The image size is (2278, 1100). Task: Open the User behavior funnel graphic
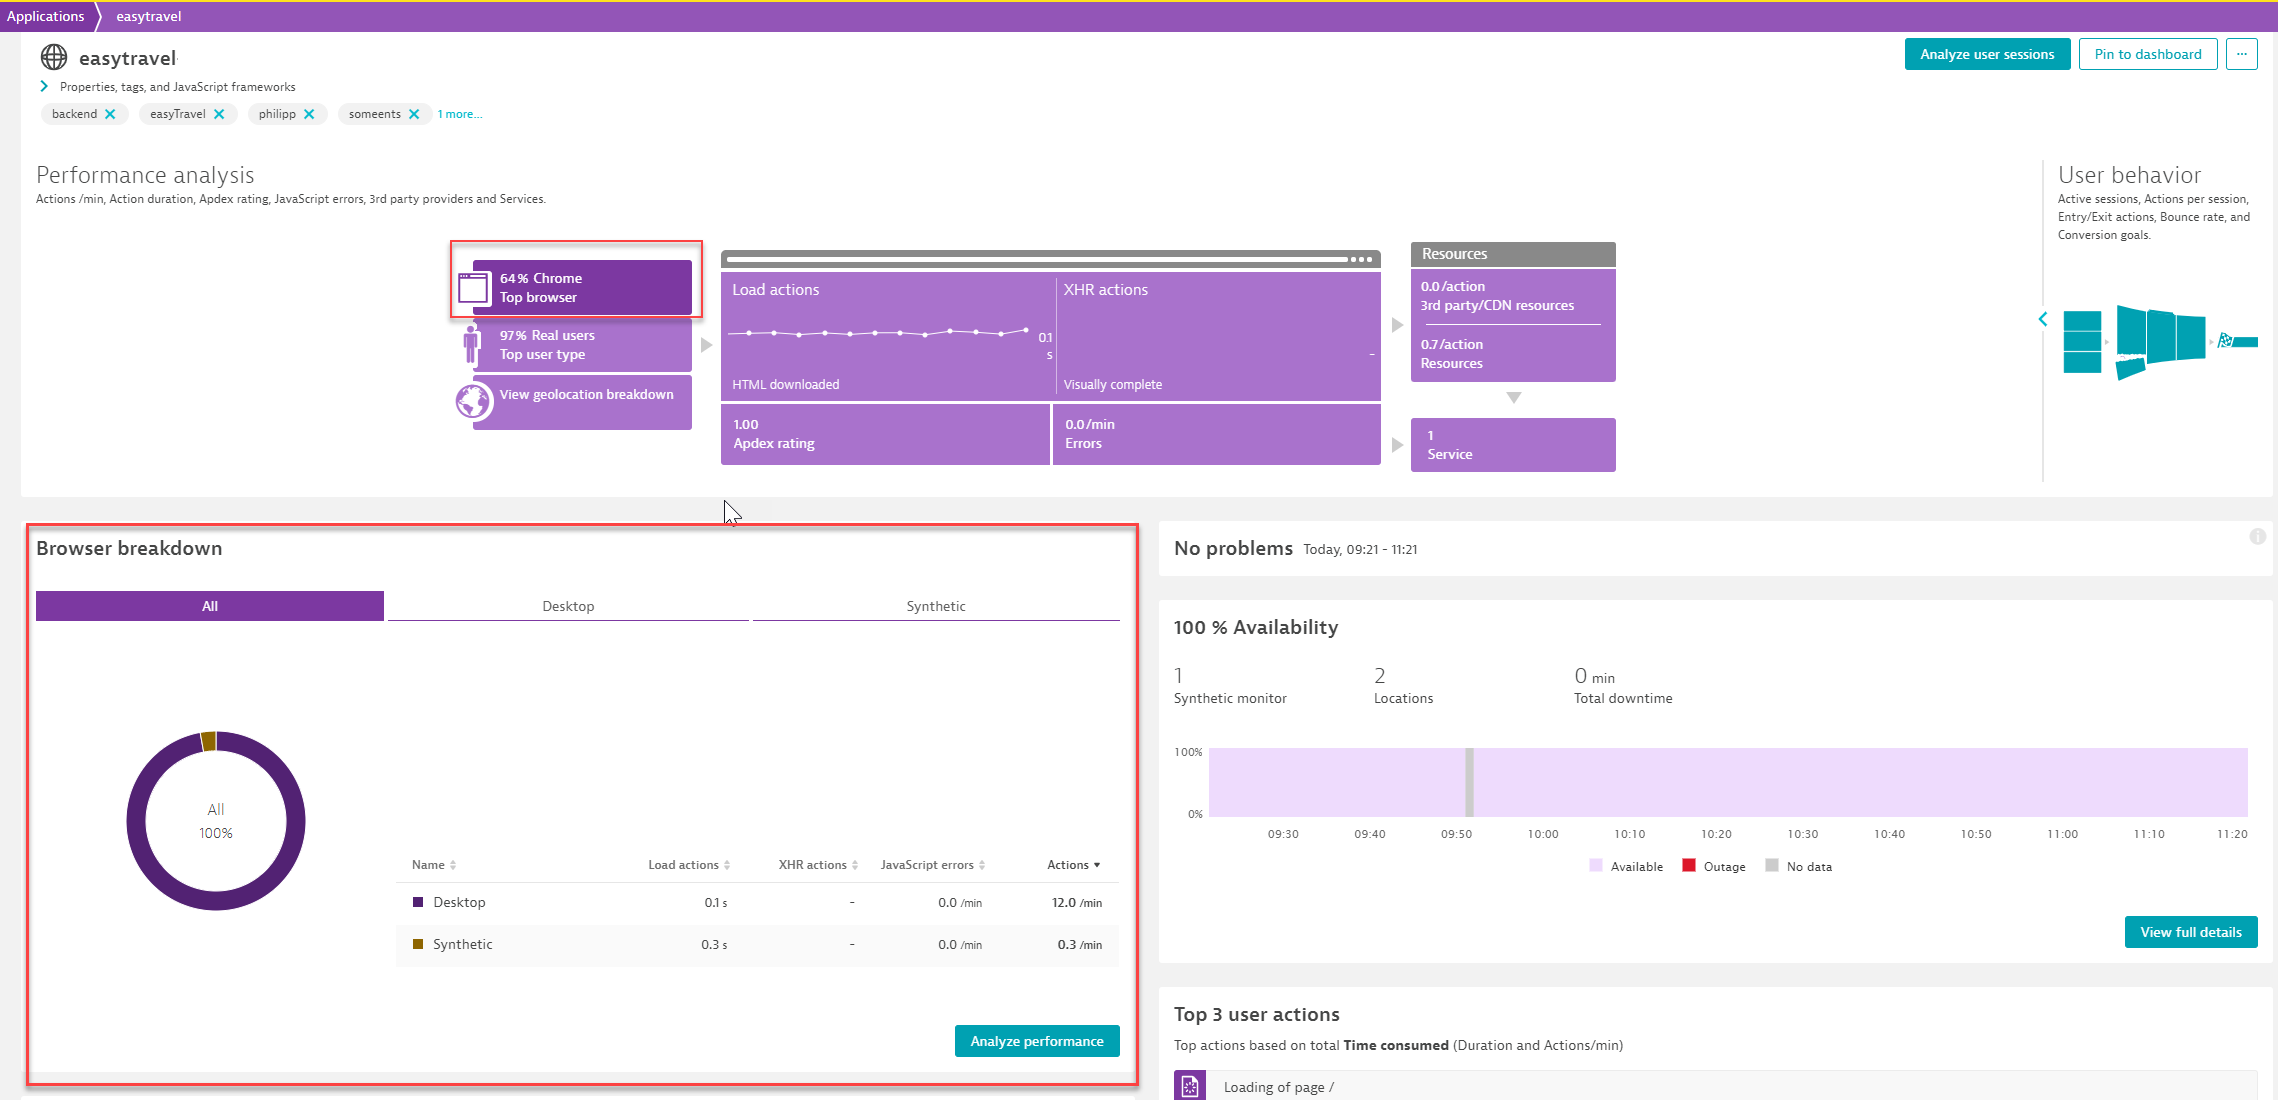(2160, 341)
